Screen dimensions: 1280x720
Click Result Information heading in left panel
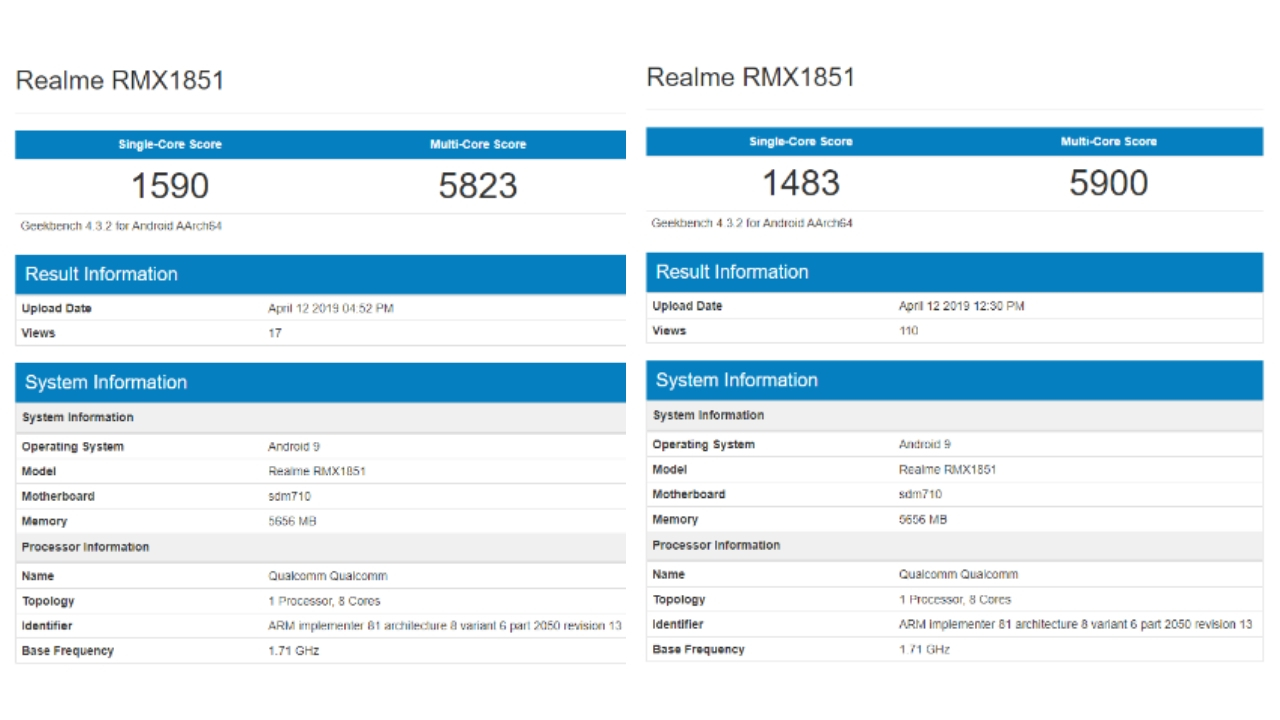(x=101, y=274)
